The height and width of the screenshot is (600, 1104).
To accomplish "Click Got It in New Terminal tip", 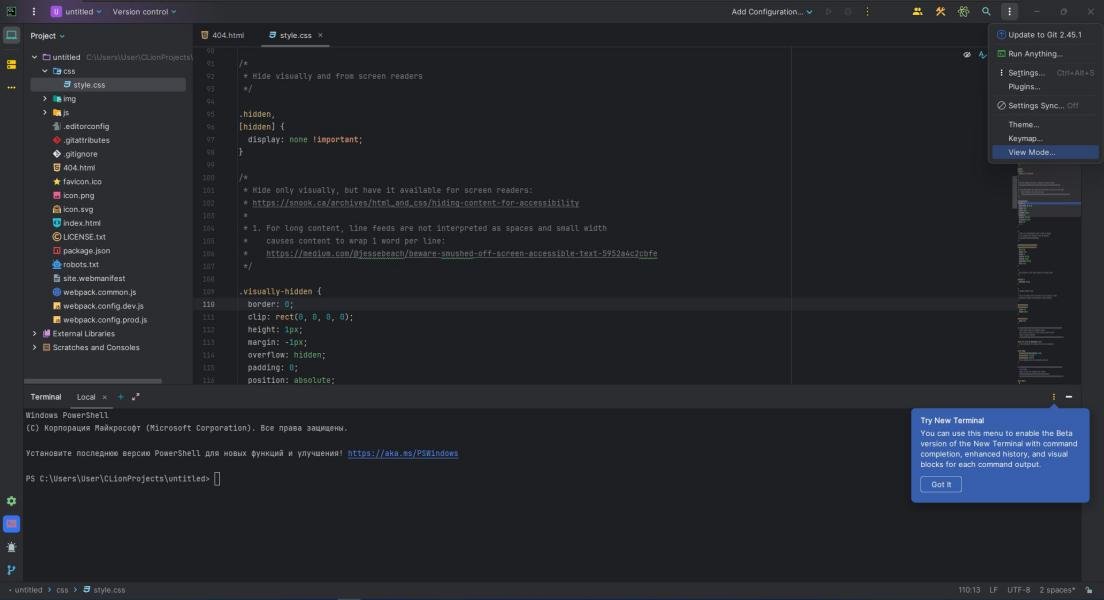I will pyautogui.click(x=941, y=484).
